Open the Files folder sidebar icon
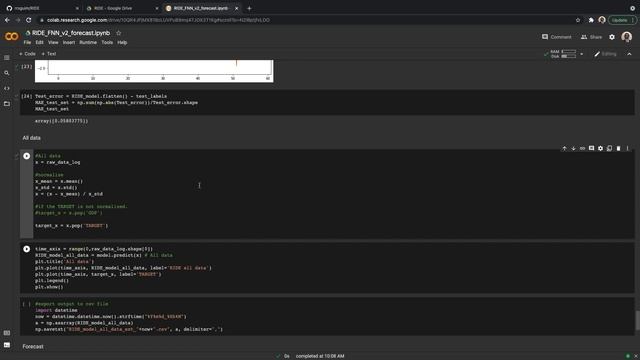Viewport: 640px width, 360px height. (x=7, y=104)
